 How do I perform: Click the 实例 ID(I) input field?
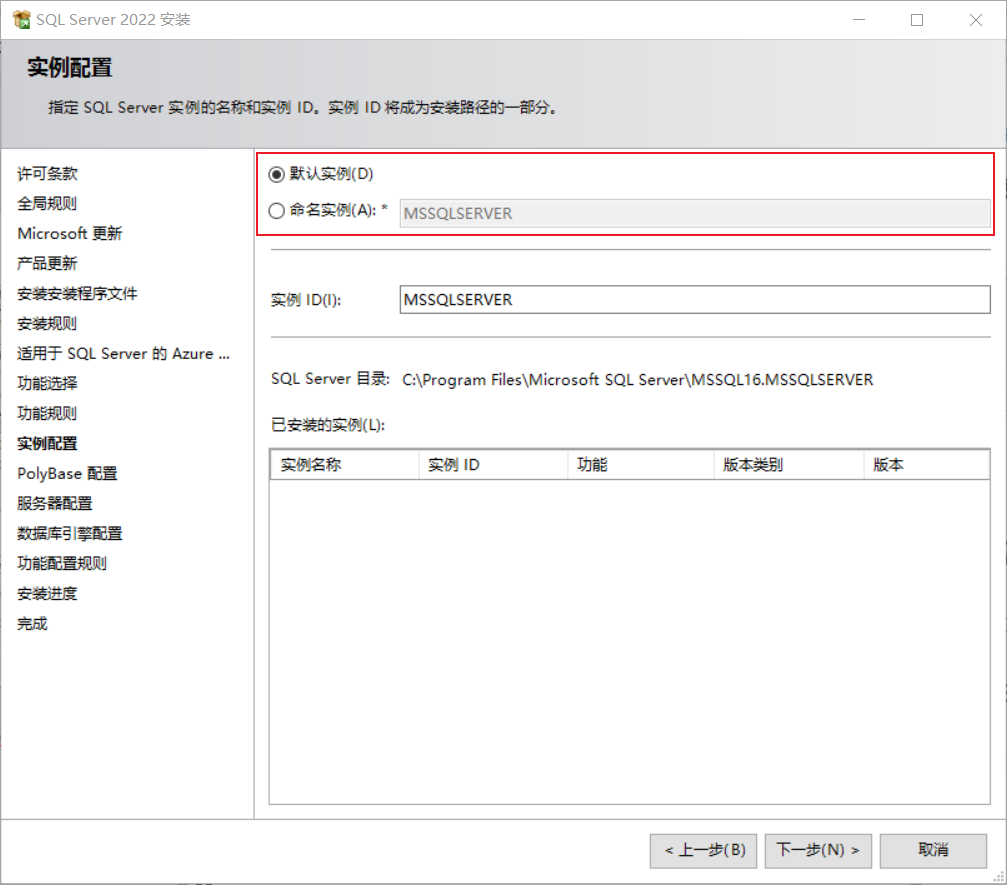pos(695,300)
